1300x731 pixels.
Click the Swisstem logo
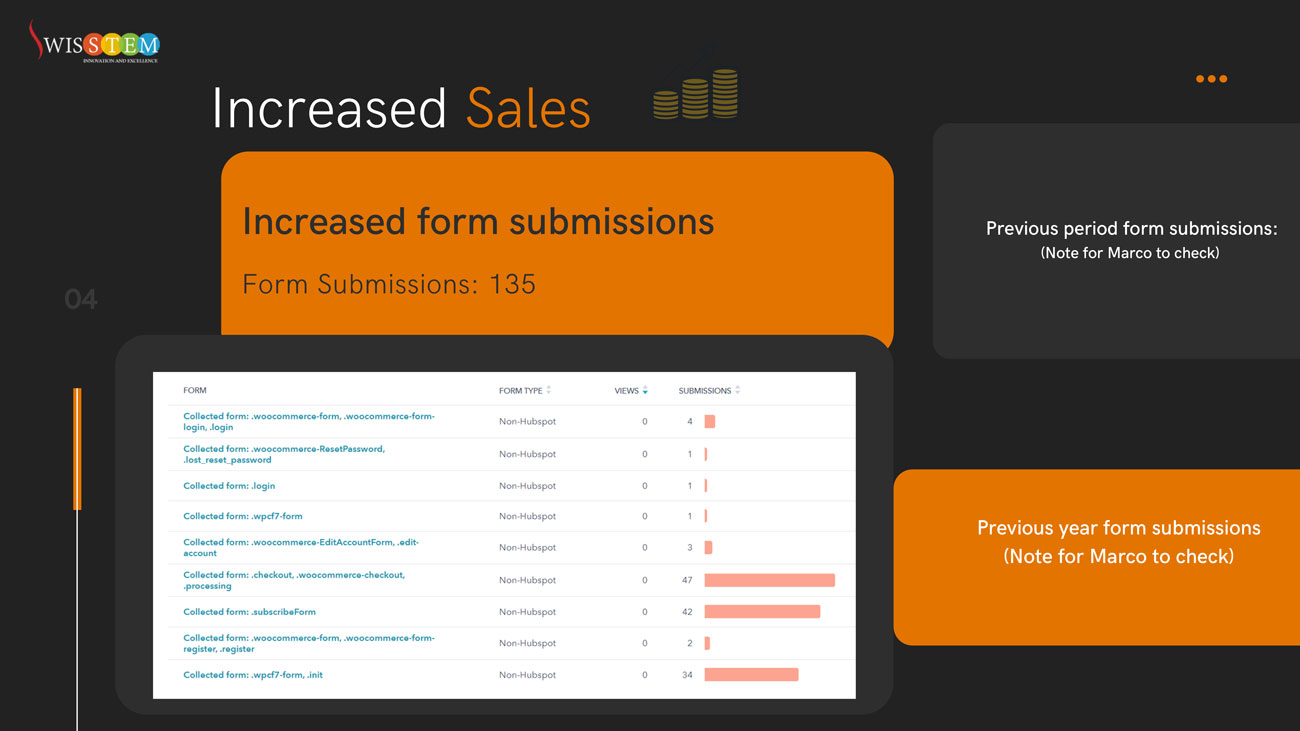tap(93, 43)
